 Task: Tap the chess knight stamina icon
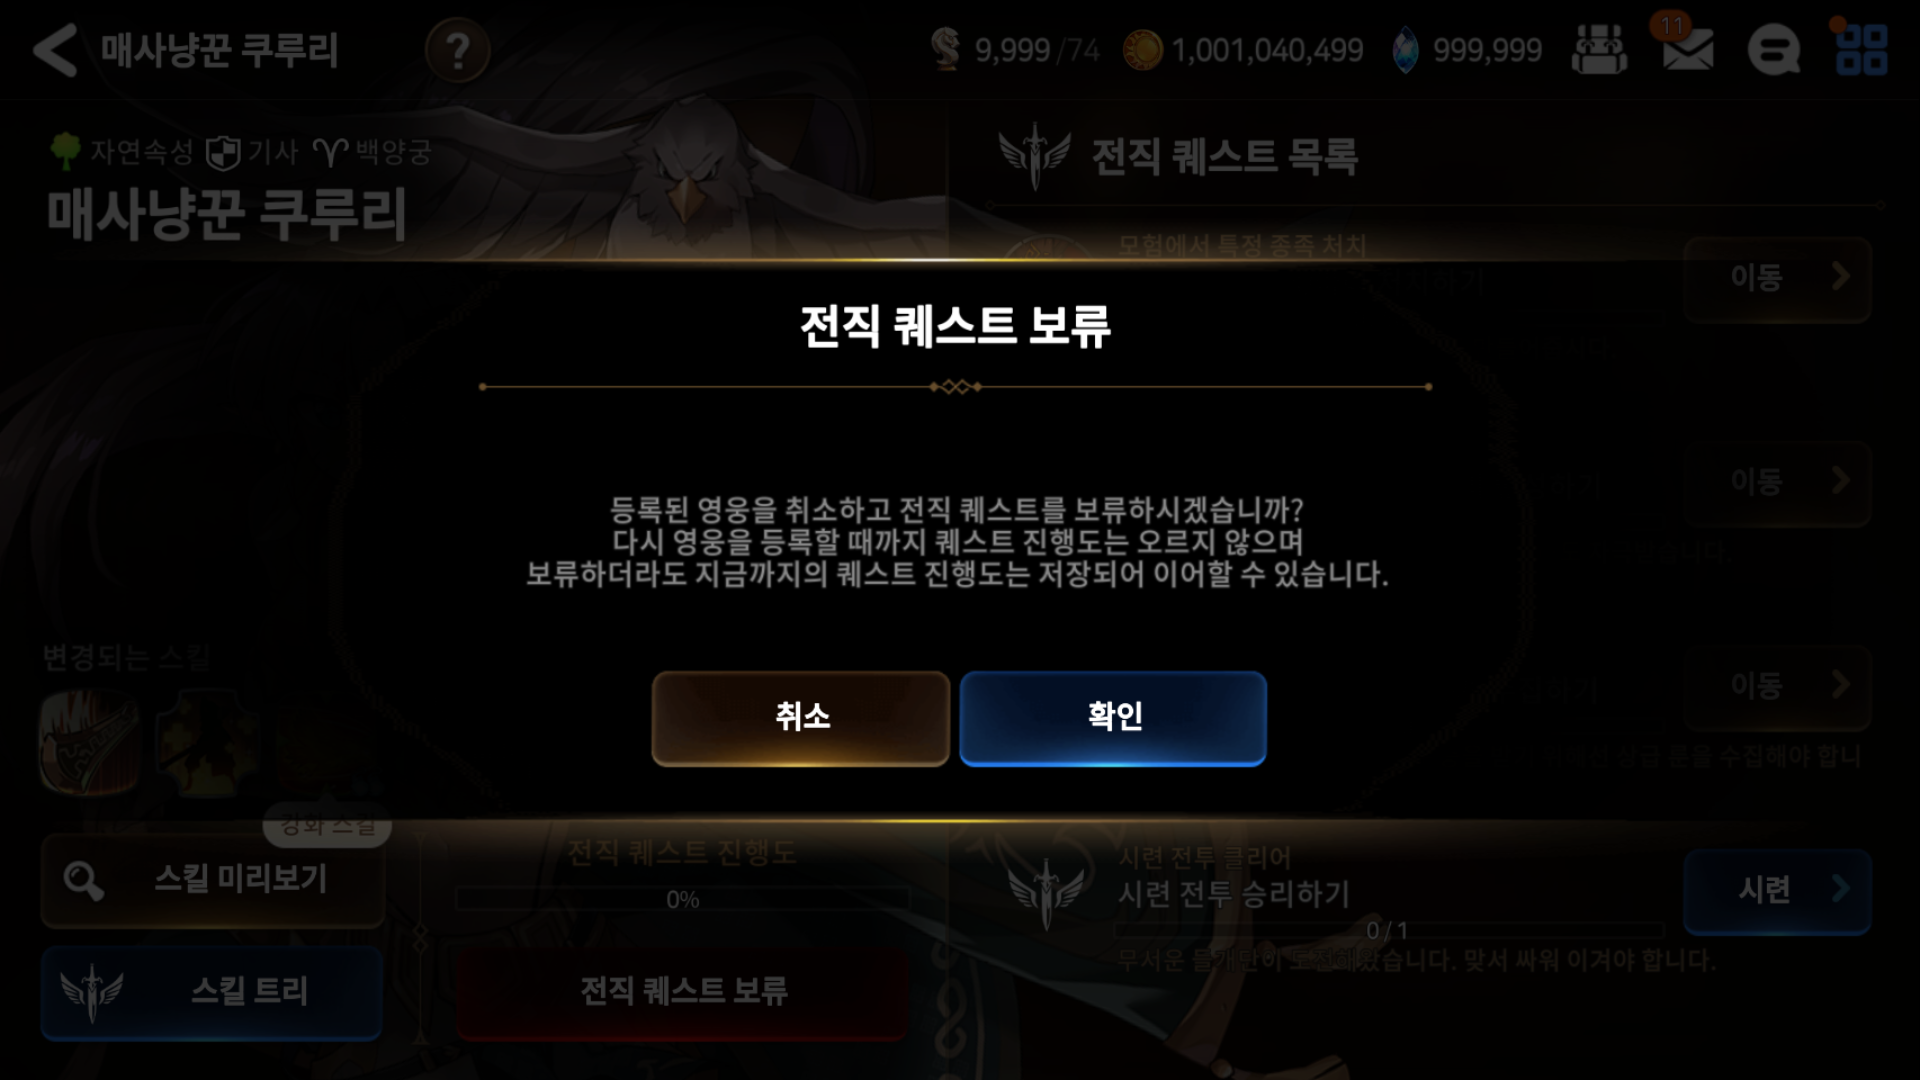pos(945,50)
